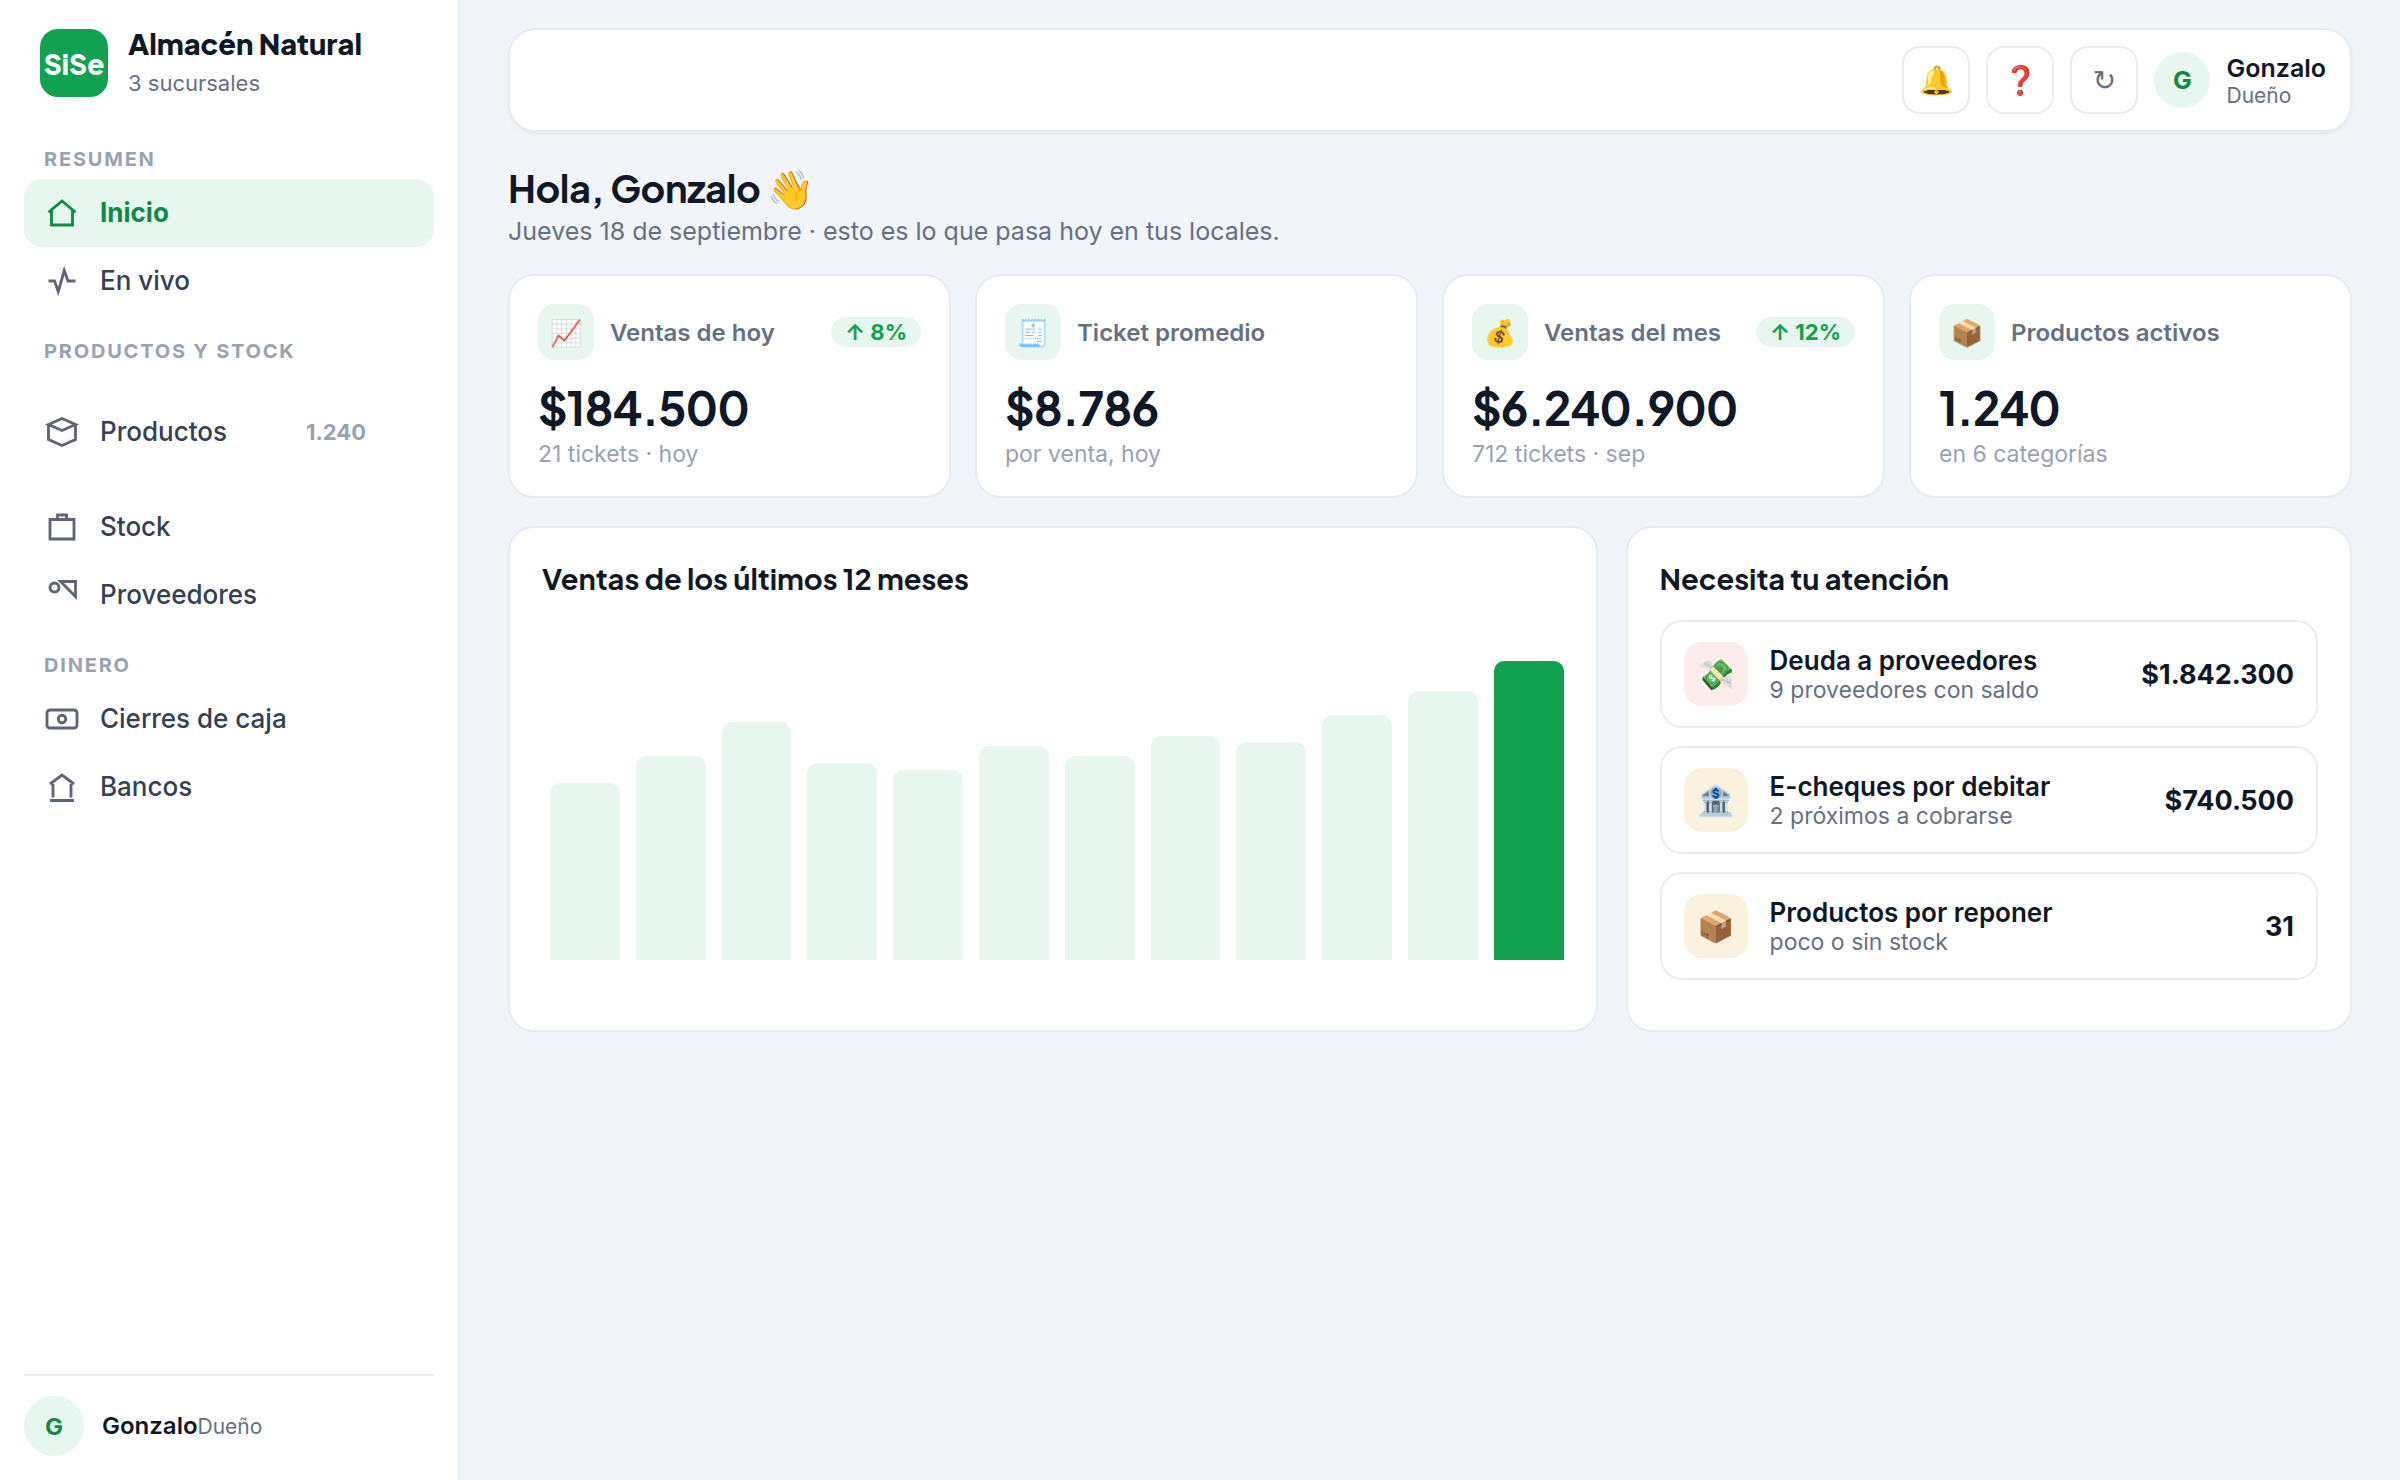Open E-cheques por debitar alert card
This screenshot has width=2400, height=1480.
click(x=1989, y=800)
